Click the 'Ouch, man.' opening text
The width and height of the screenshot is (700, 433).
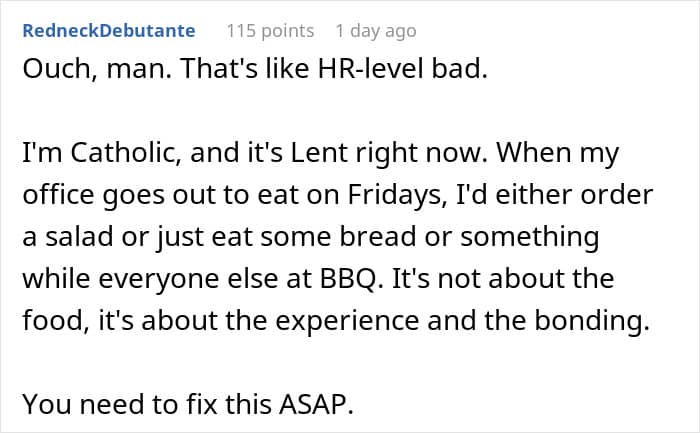point(97,69)
